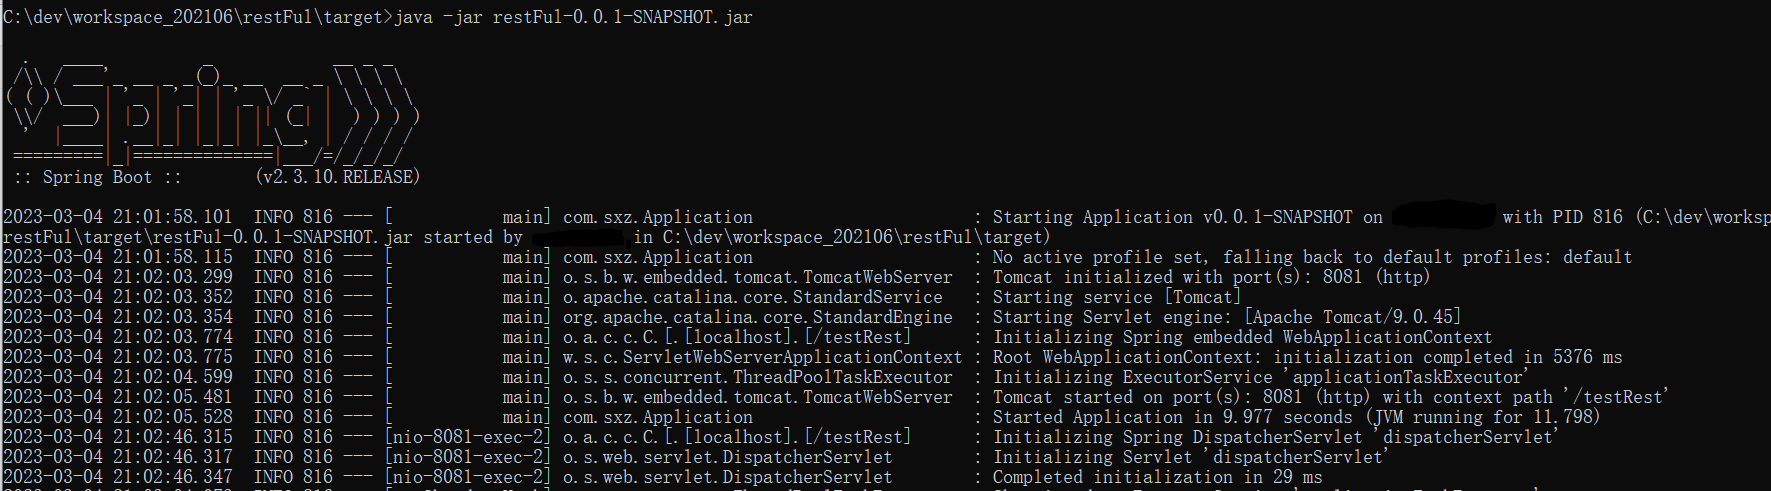Click logger name w.s.c.ServletWebServerApplicationContext
1771x491 pixels.
pyautogui.click(x=763, y=357)
